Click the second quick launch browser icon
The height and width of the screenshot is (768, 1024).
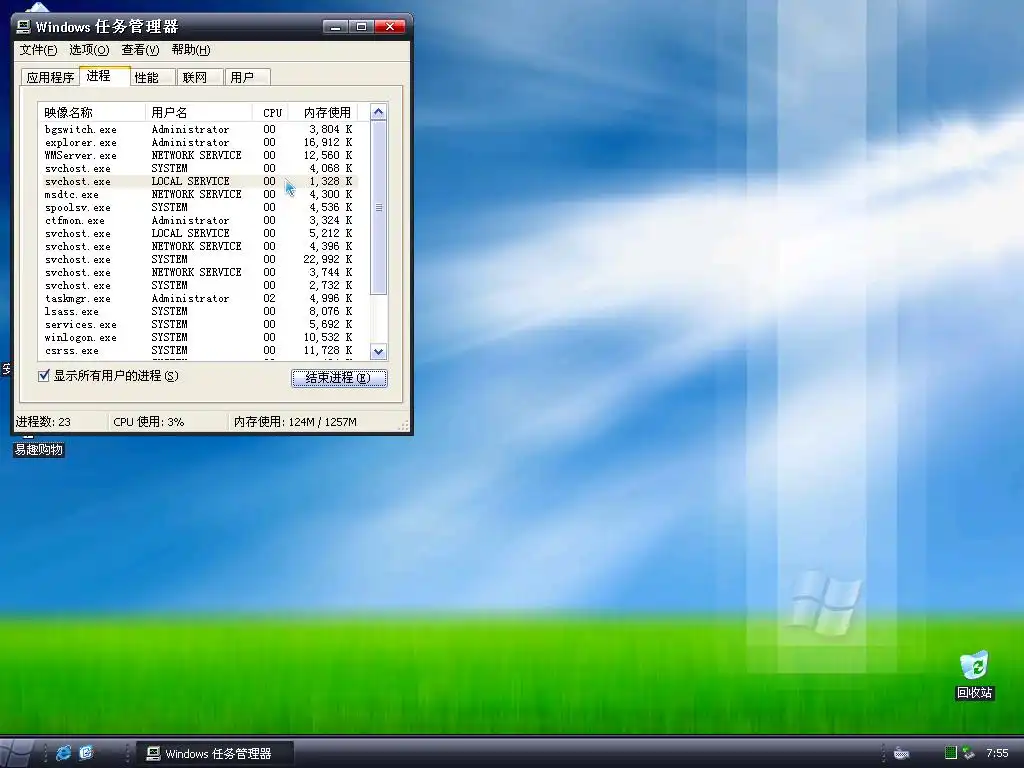pos(86,753)
